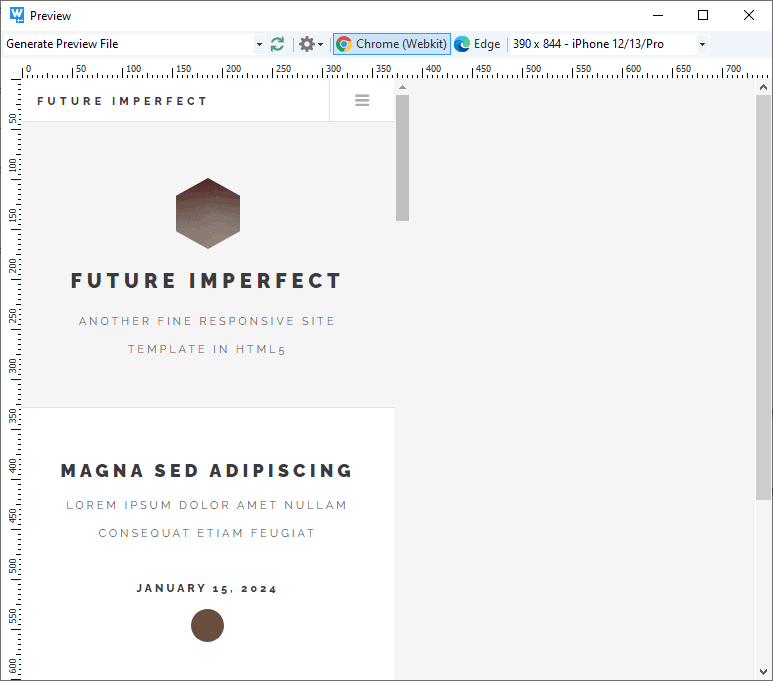Viewport: 773px width, 681px height.
Task: Click the preview page scrollbar thumb
Action: pyautogui.click(x=402, y=155)
